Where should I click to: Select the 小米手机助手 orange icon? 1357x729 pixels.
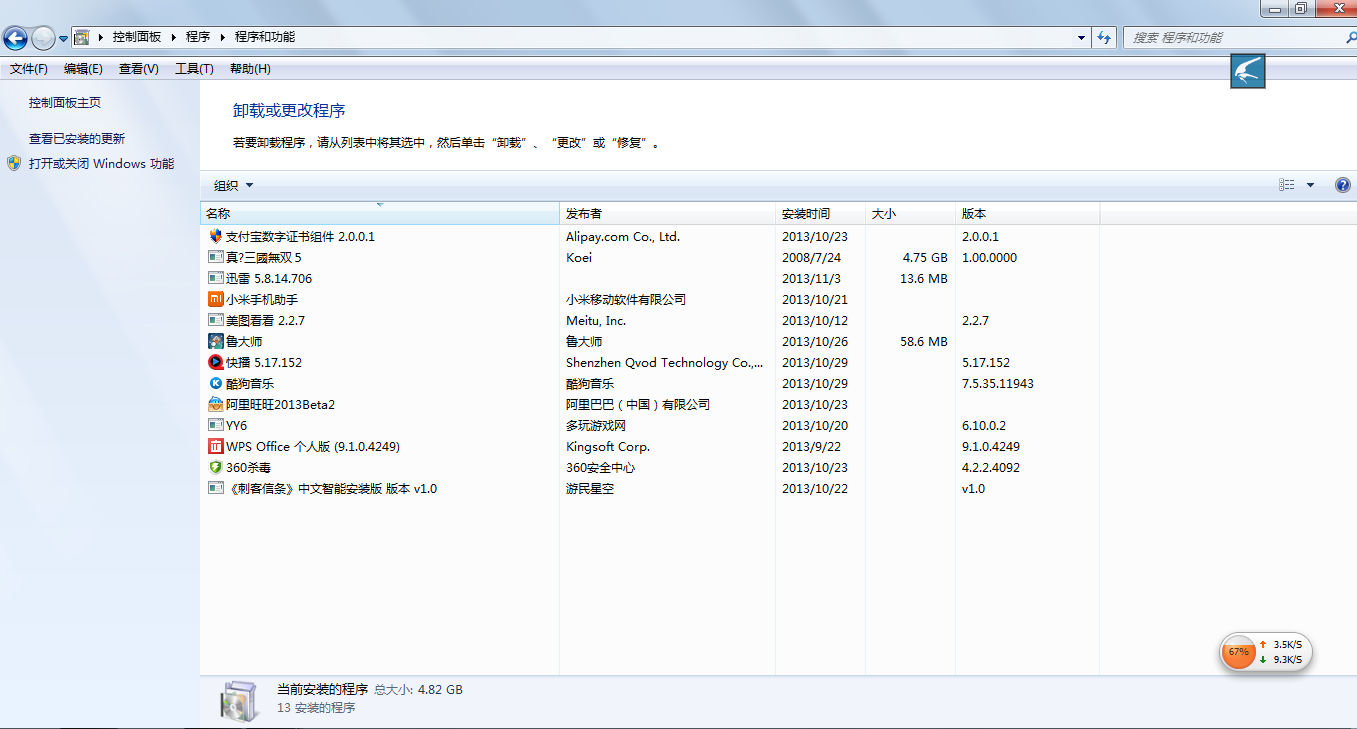pos(215,300)
